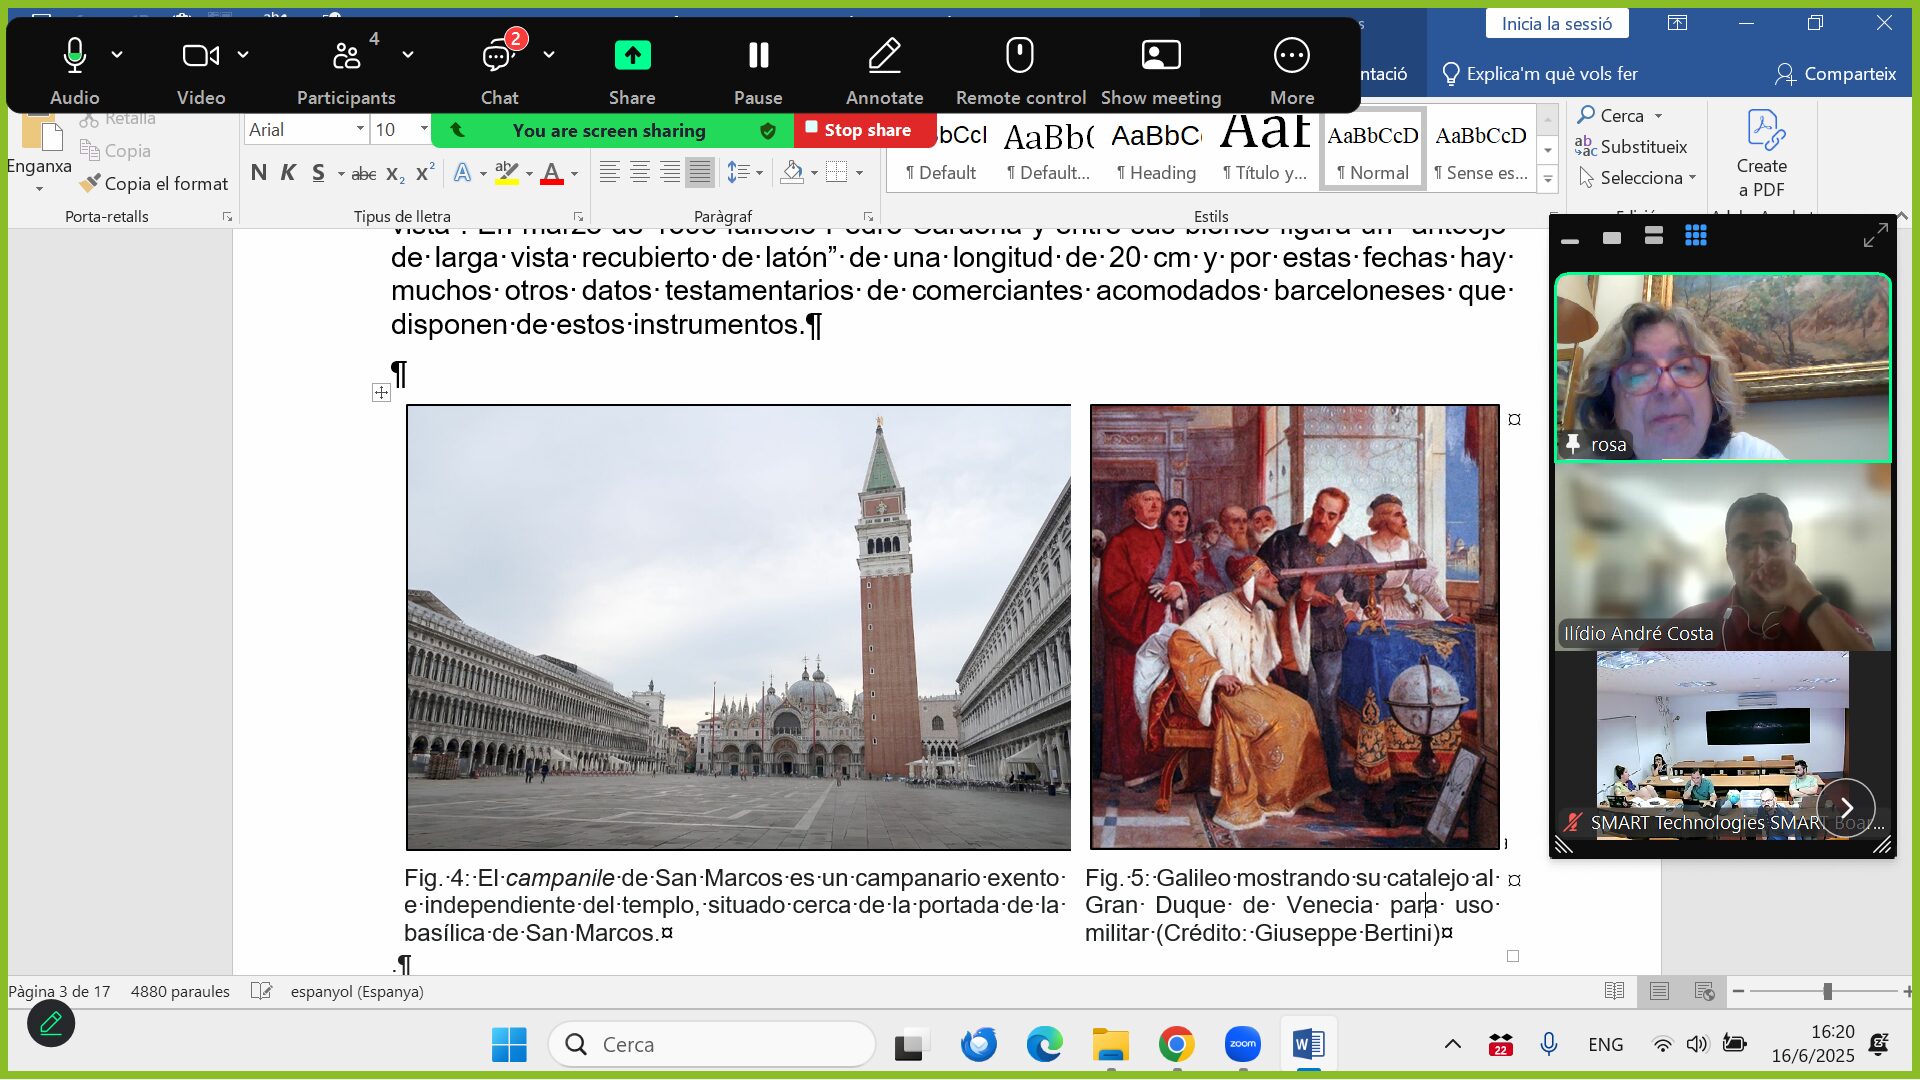The width and height of the screenshot is (1920, 1080).
Task: Expand Chat options arrow
Action: coord(549,54)
